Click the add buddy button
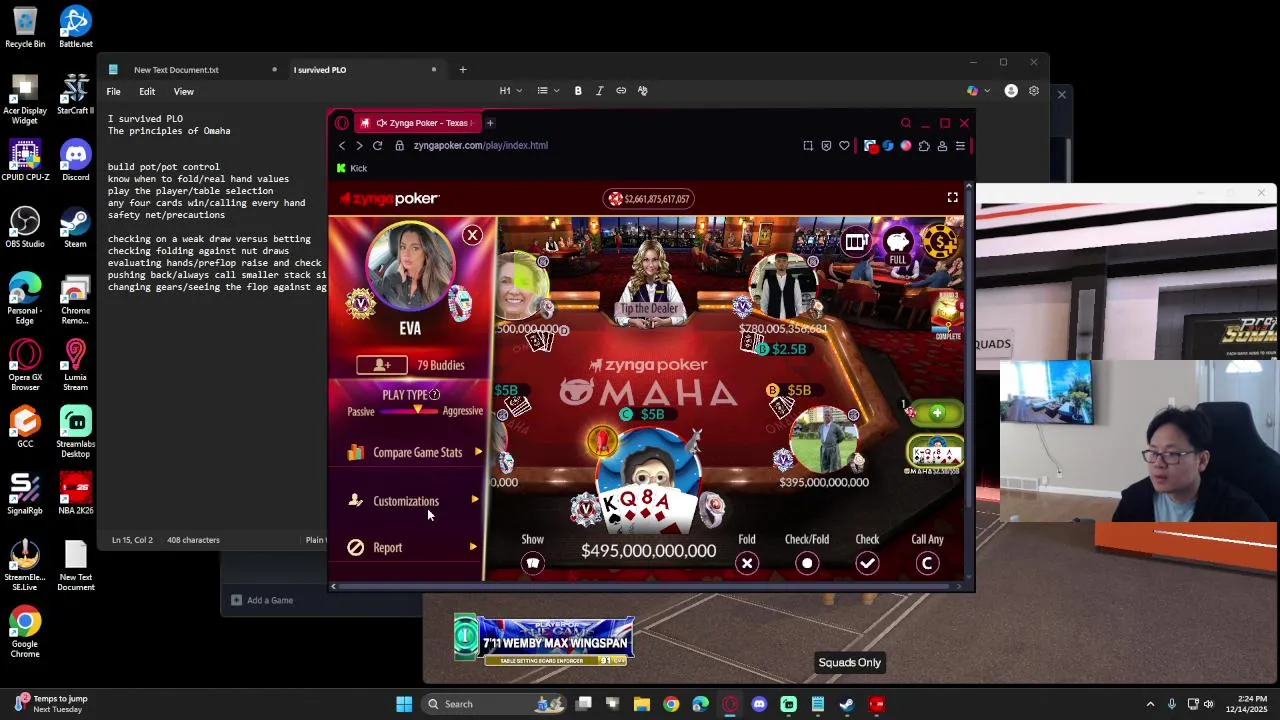 click(x=382, y=365)
